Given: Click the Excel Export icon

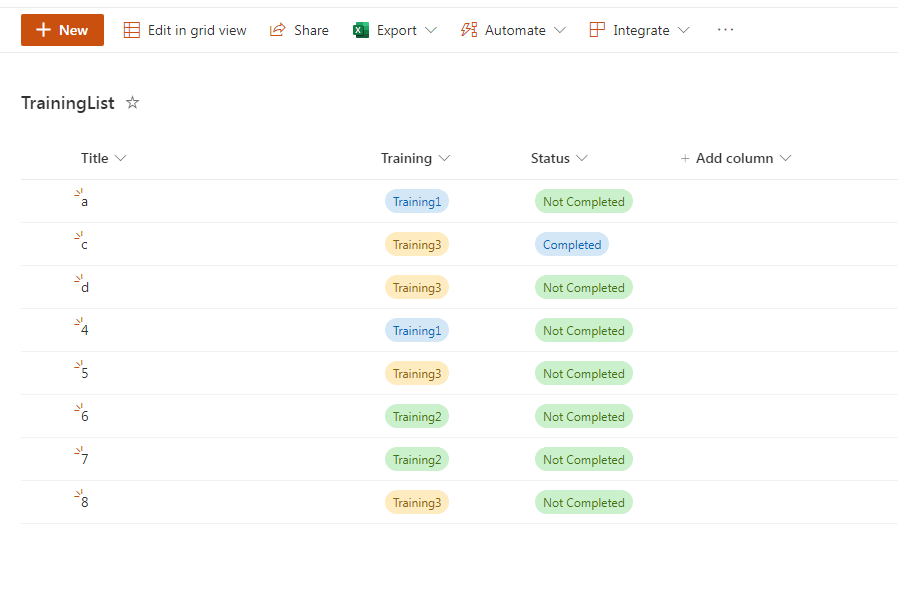Looking at the screenshot, I should click(361, 30).
